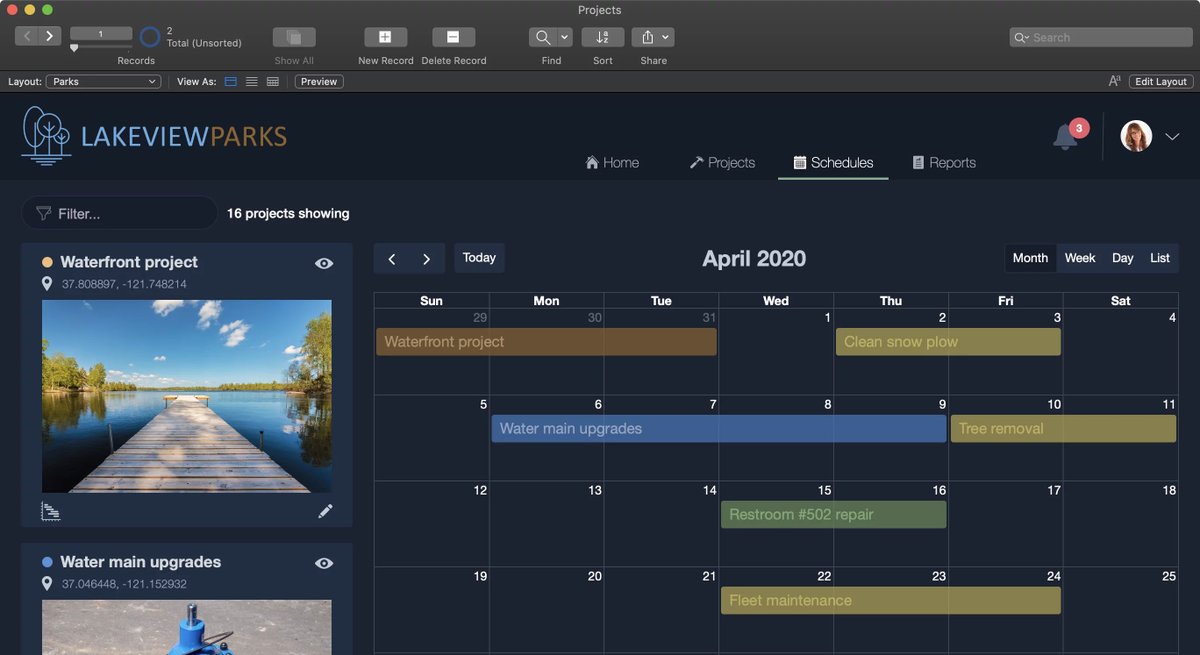Select Table view in the View As options
Image resolution: width=1200 pixels, height=655 pixels.
click(x=272, y=81)
